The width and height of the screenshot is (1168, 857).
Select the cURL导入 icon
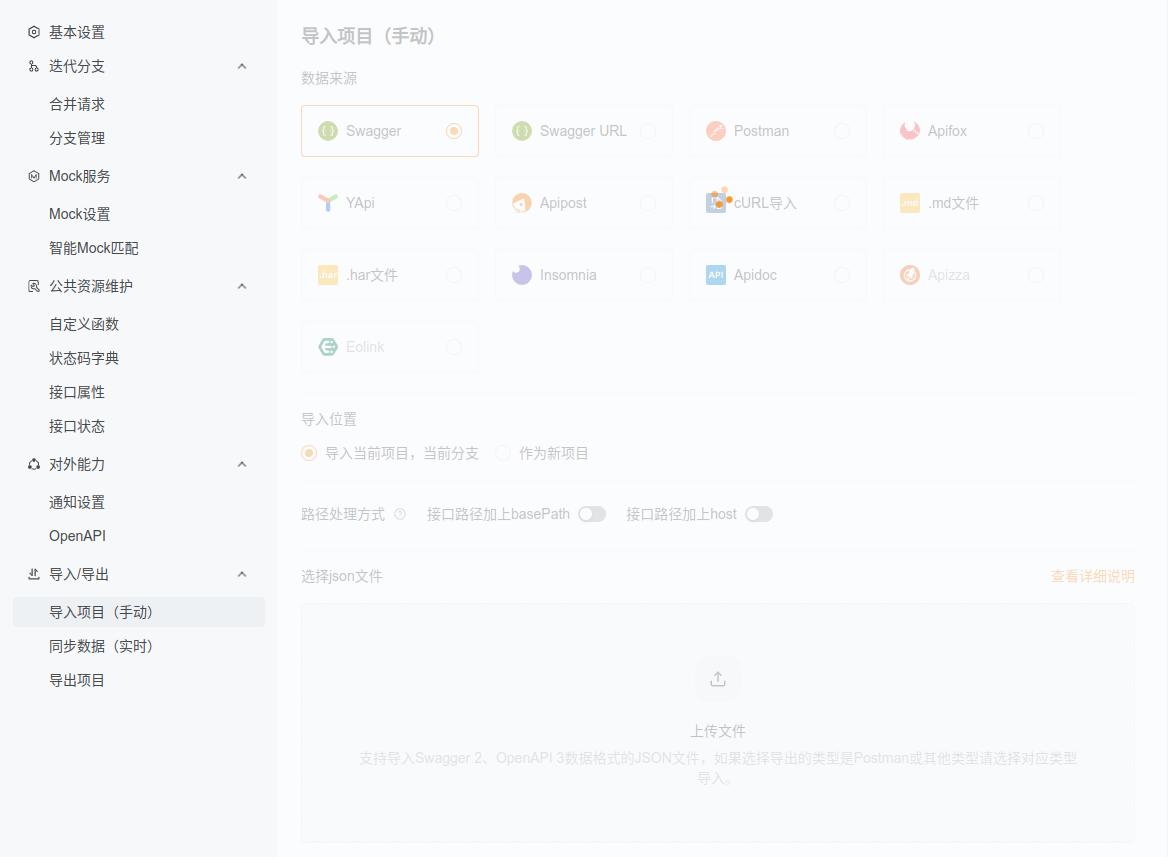tap(715, 202)
